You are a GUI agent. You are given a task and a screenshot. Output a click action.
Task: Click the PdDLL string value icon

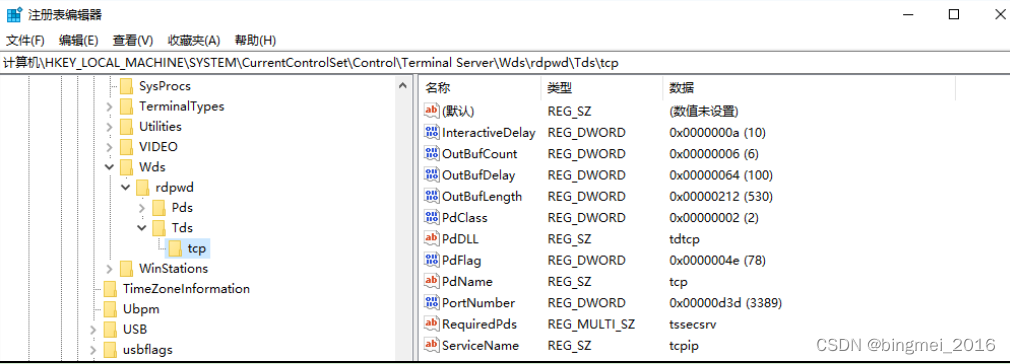[x=432, y=238]
